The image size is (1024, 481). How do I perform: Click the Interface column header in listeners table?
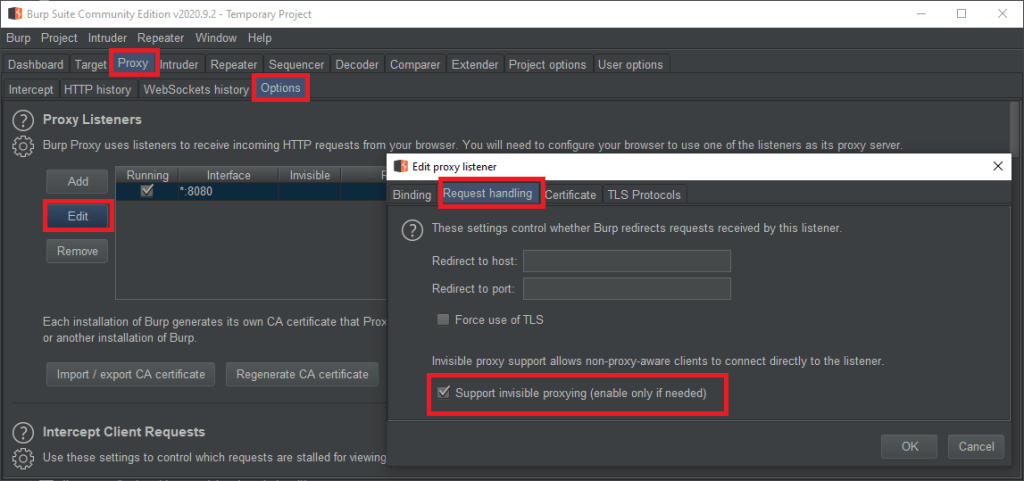tap(229, 175)
